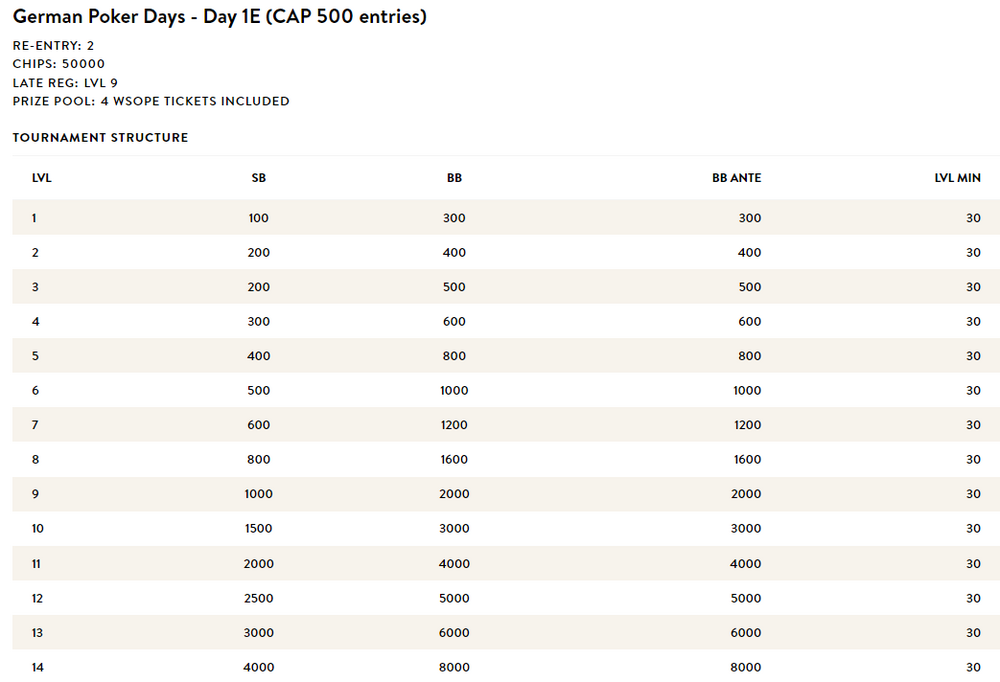Click the German Poker Days title heading
The width and height of the screenshot is (1000, 682).
(219, 17)
